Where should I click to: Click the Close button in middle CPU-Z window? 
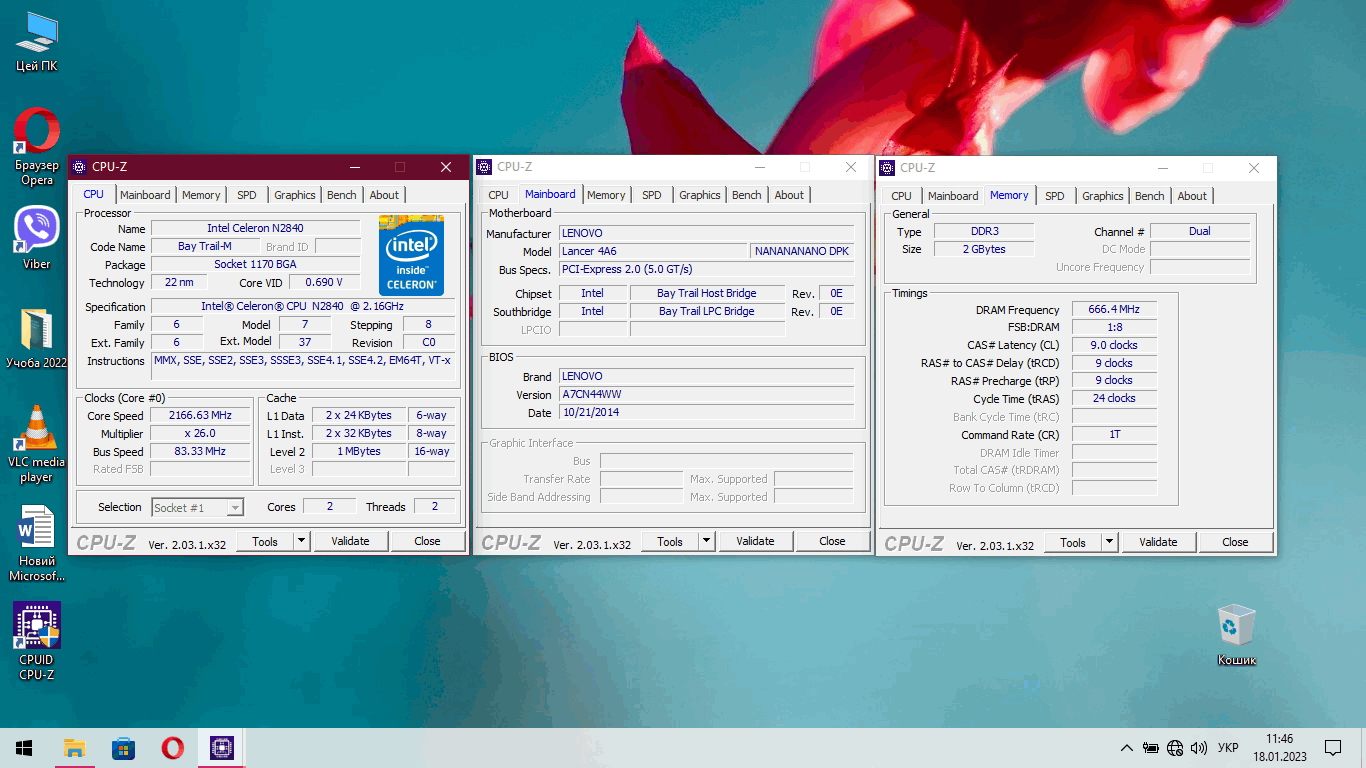(x=832, y=541)
